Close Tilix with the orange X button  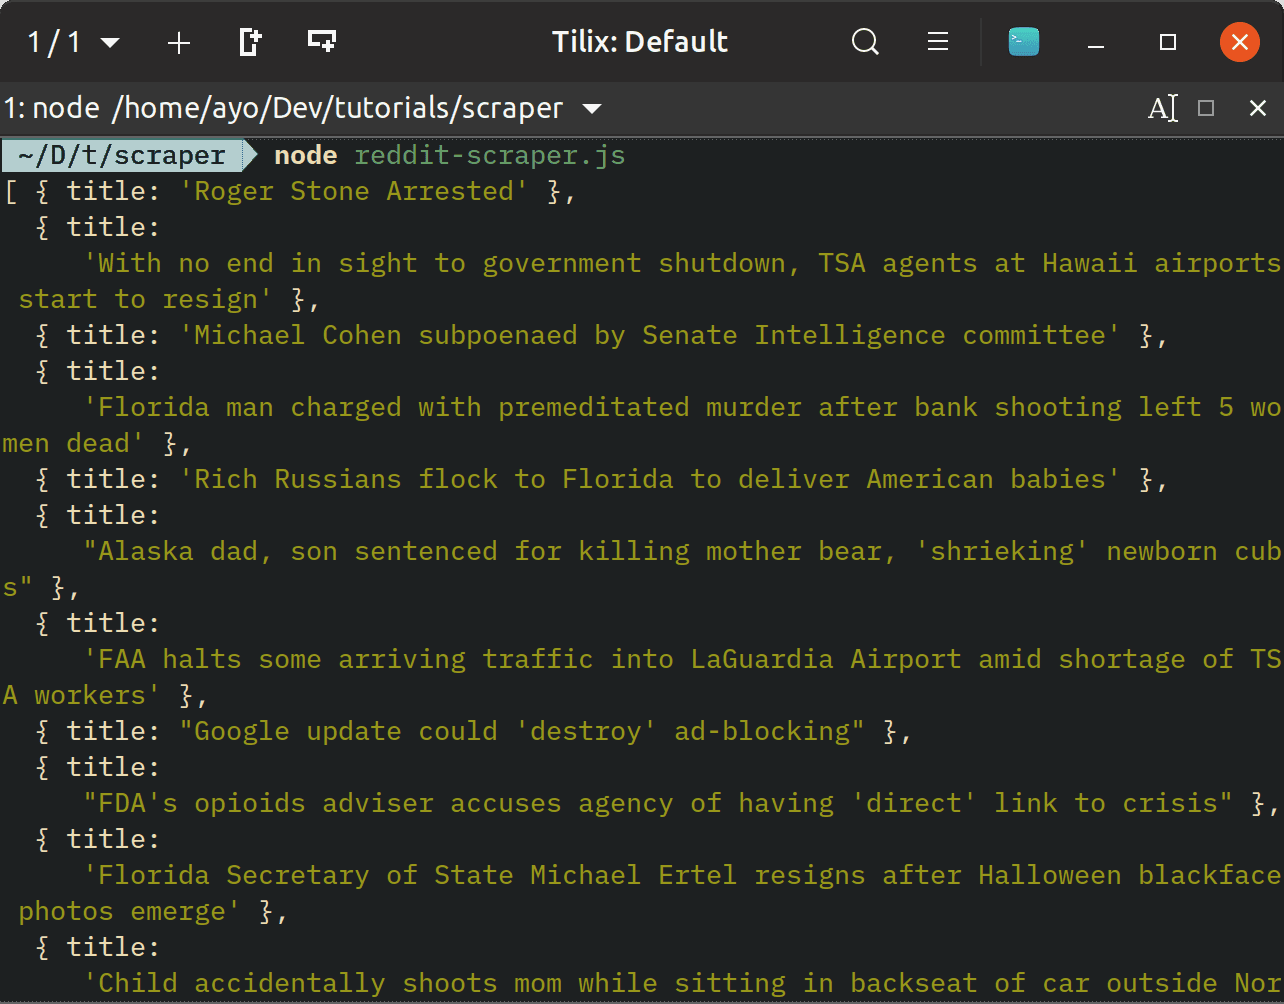pos(1239,42)
